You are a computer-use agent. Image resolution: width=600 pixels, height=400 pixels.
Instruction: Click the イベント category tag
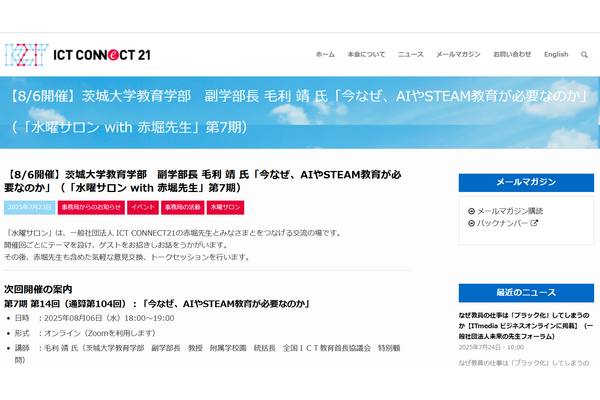point(143,207)
